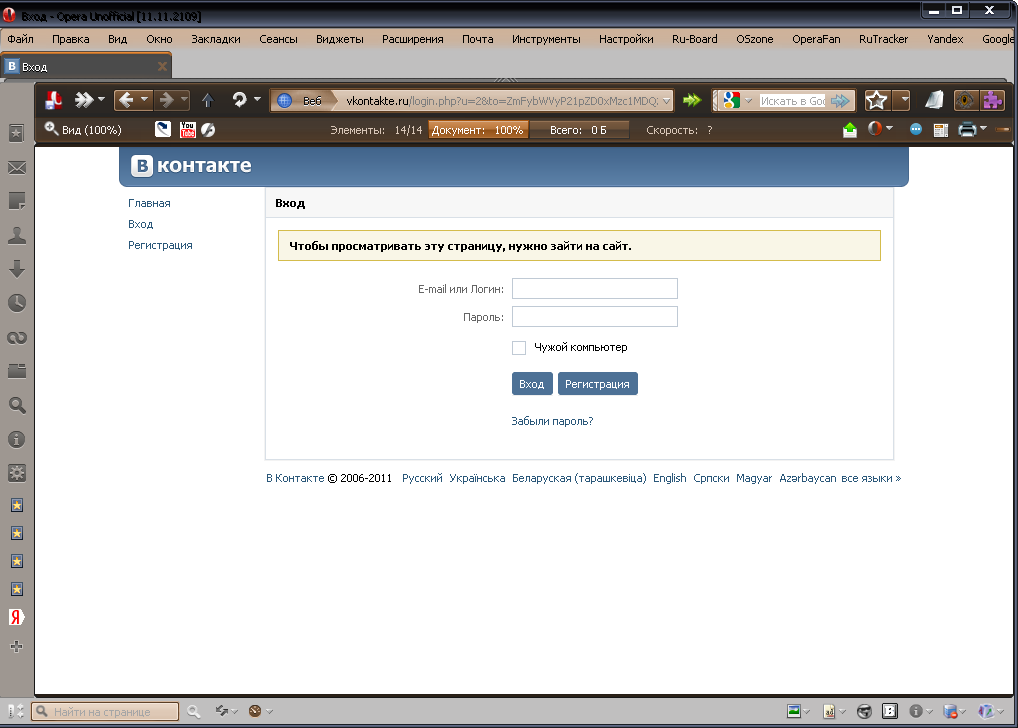
Task: Click the star bookmark icon in the toolbar
Action: [876, 100]
